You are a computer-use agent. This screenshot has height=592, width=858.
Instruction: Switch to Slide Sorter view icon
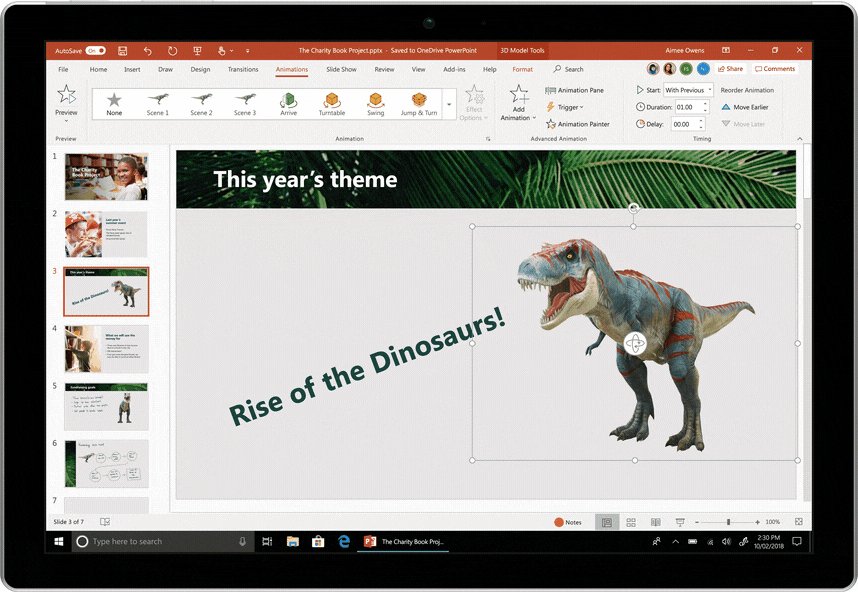(x=631, y=522)
